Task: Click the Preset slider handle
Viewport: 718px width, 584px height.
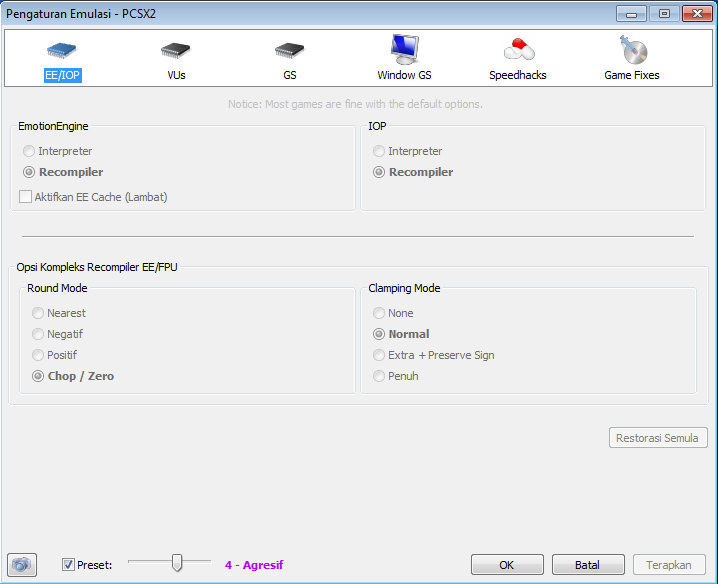Action: [177, 563]
